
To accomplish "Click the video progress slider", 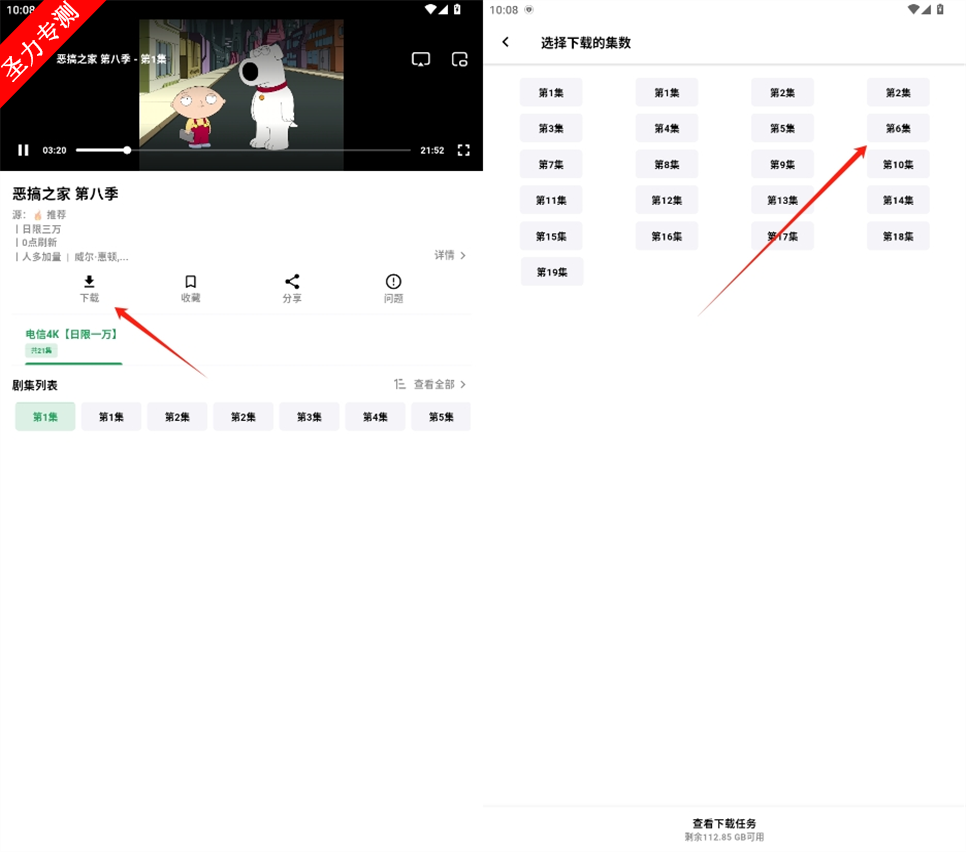I will [x=243, y=150].
